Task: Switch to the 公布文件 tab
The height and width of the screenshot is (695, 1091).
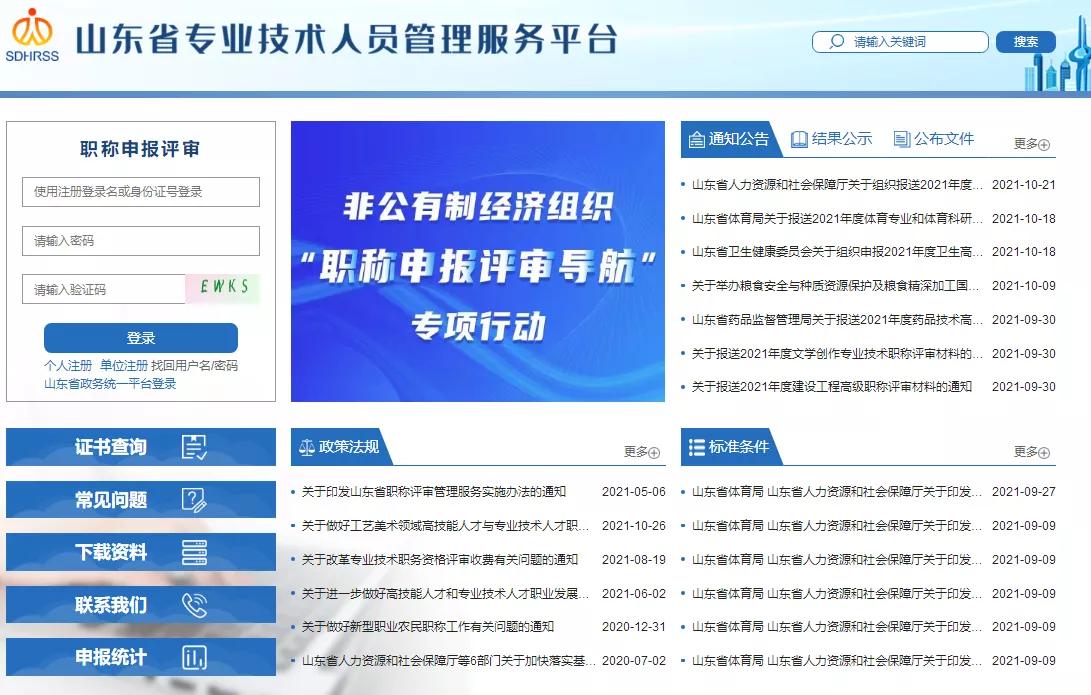Action: click(936, 138)
